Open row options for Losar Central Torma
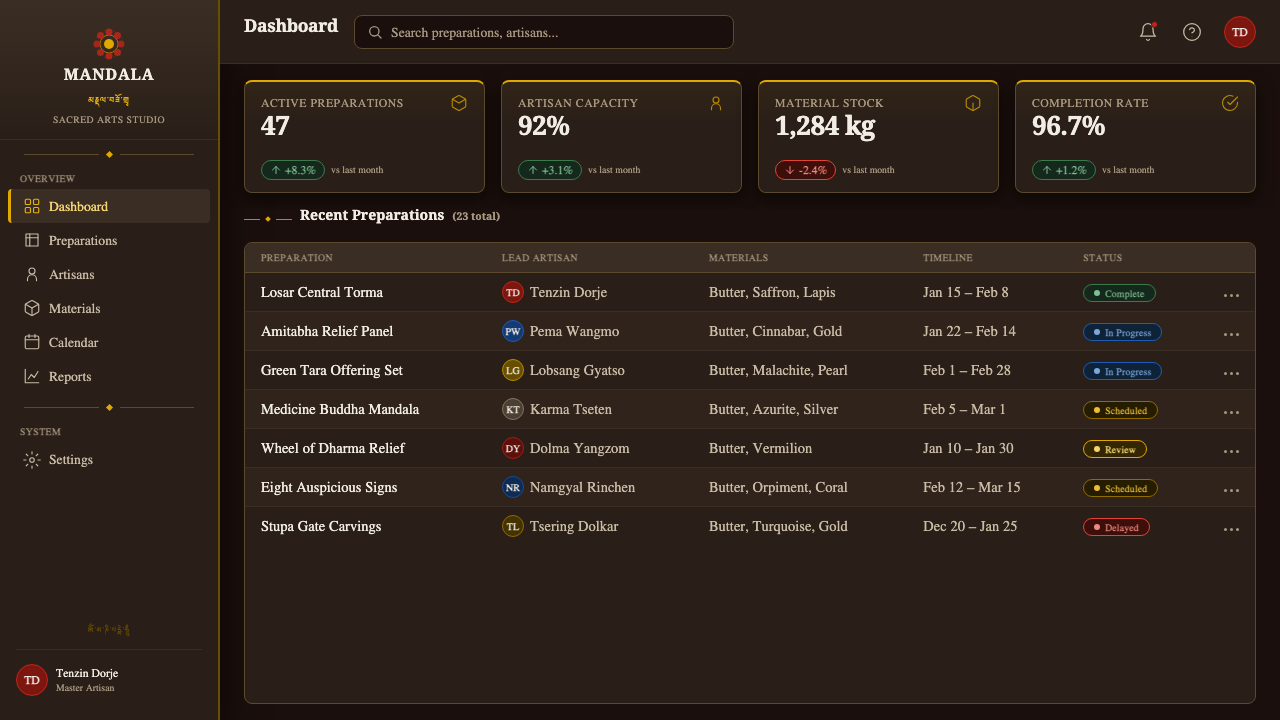This screenshot has width=1280, height=720. 1231,294
